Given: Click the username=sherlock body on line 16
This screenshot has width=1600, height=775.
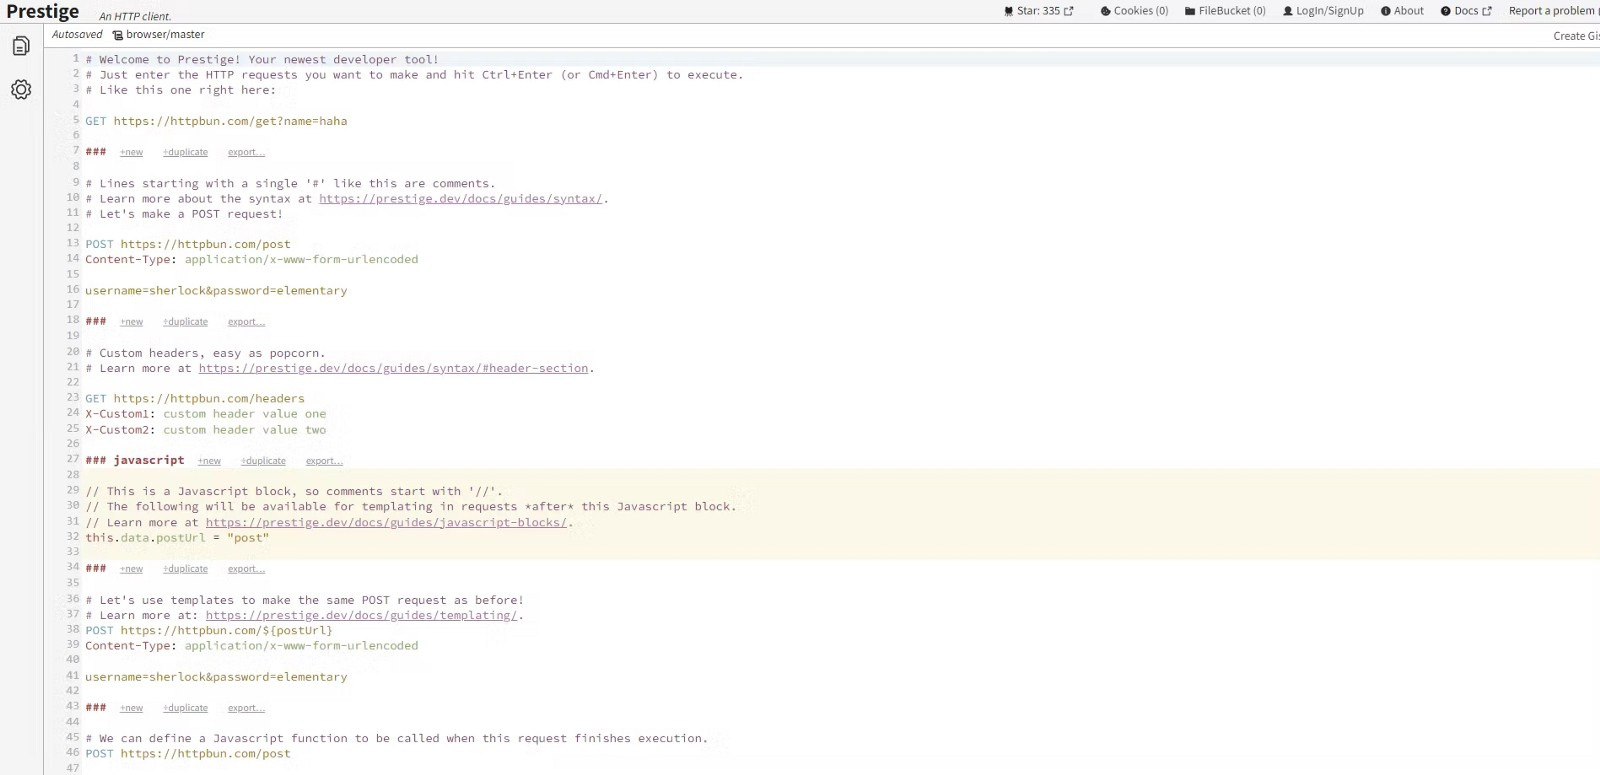Looking at the screenshot, I should pyautogui.click(x=216, y=291).
